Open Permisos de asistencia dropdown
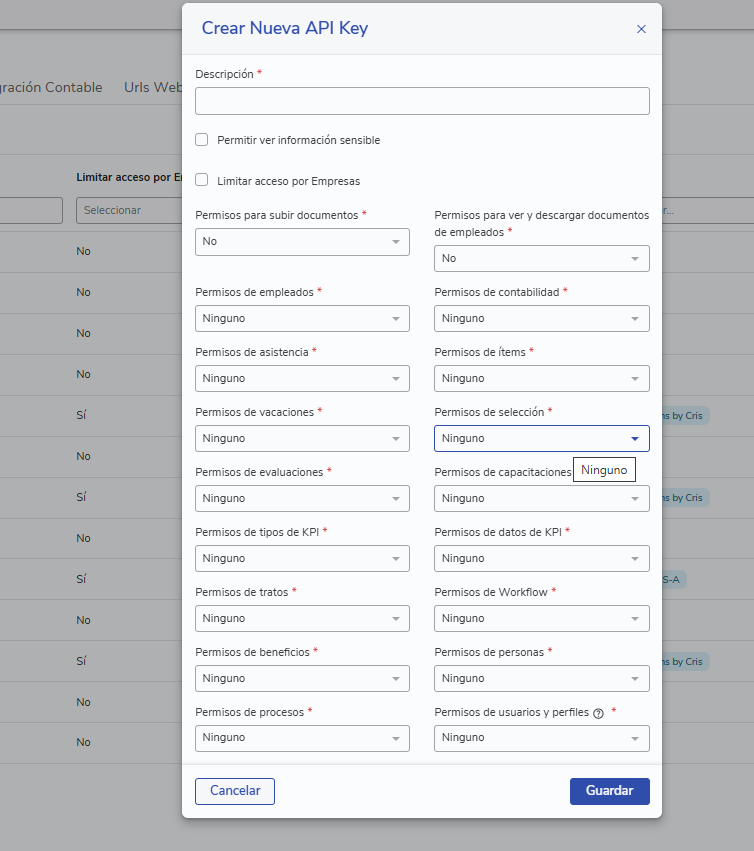The height and width of the screenshot is (851, 754). [302, 378]
